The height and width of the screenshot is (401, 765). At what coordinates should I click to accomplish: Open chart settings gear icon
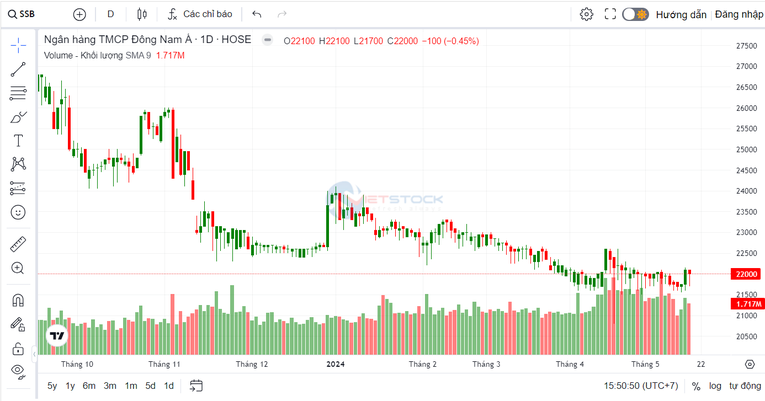[x=586, y=14]
